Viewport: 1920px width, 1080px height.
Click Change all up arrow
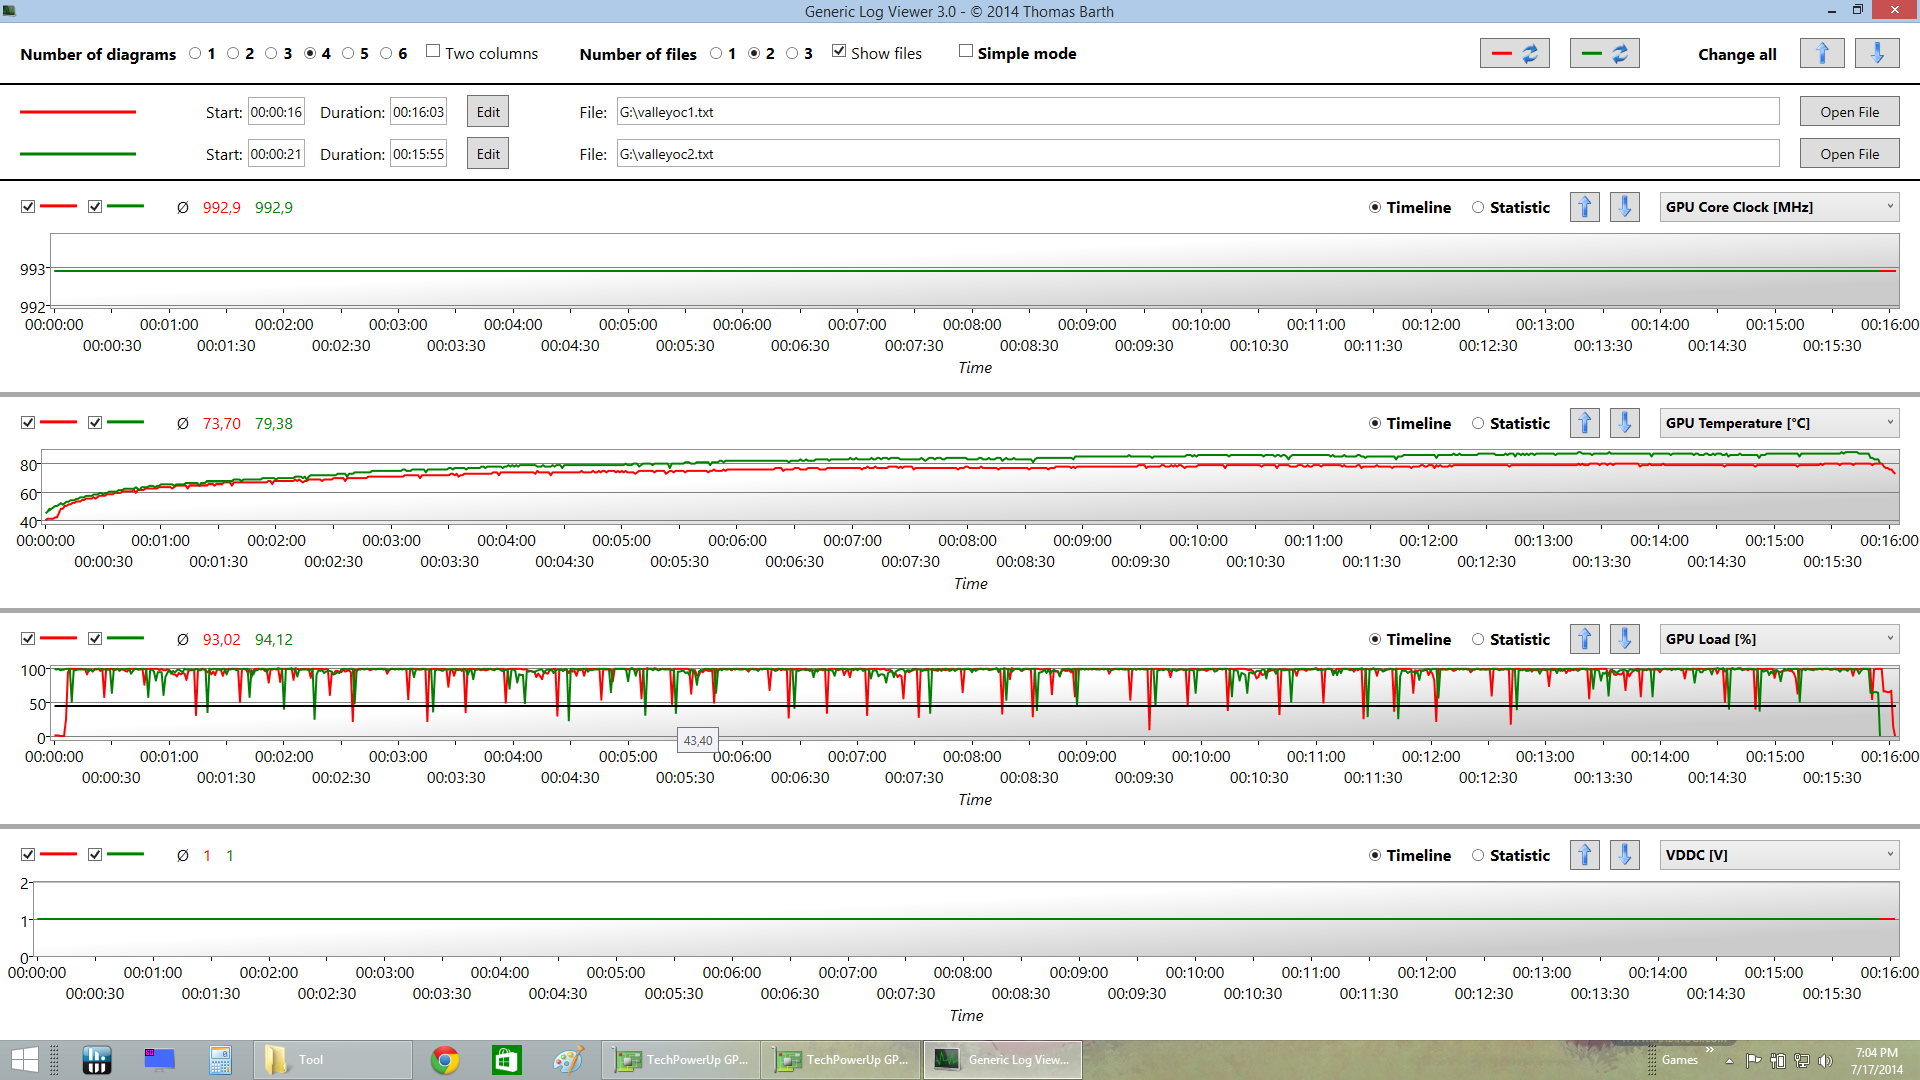point(1822,54)
